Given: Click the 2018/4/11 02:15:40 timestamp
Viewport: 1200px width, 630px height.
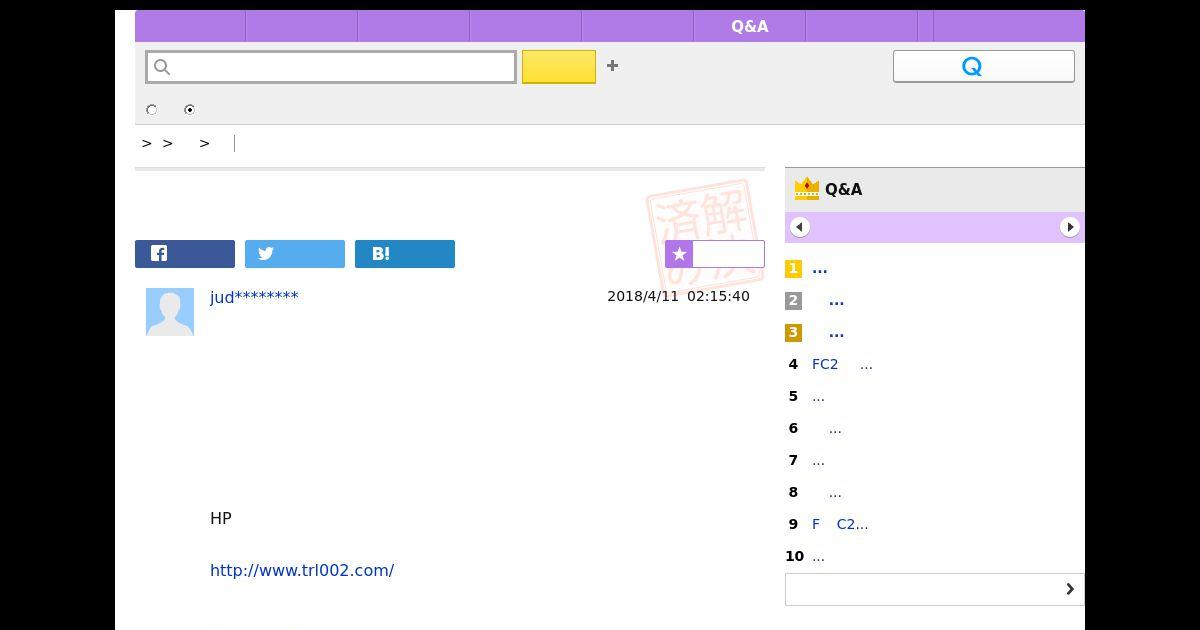Looking at the screenshot, I should (678, 296).
